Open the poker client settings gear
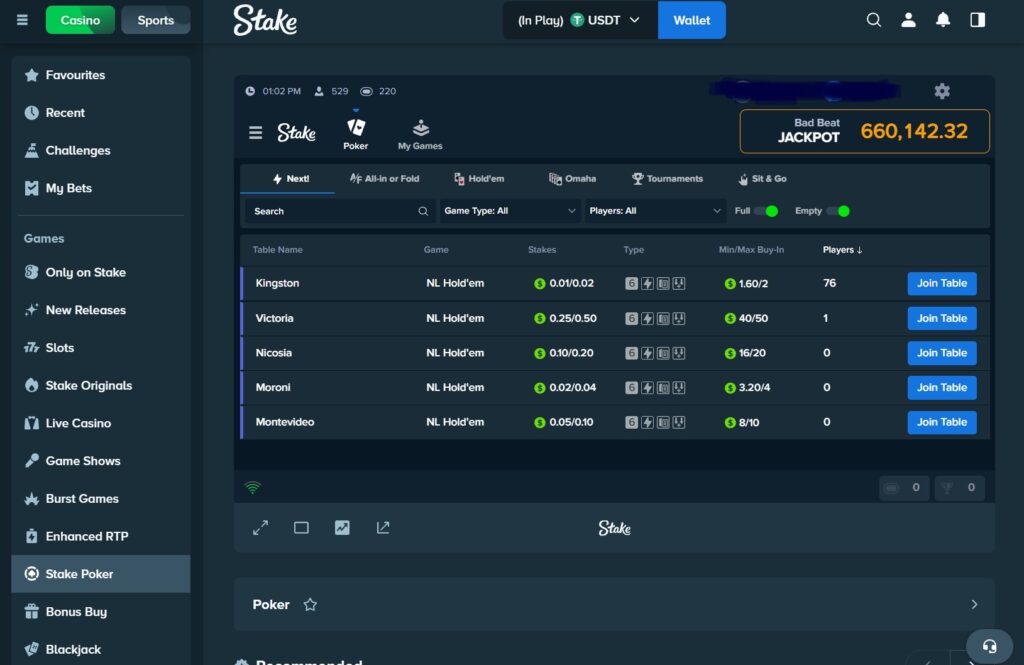The image size is (1024, 665). pyautogui.click(x=941, y=91)
